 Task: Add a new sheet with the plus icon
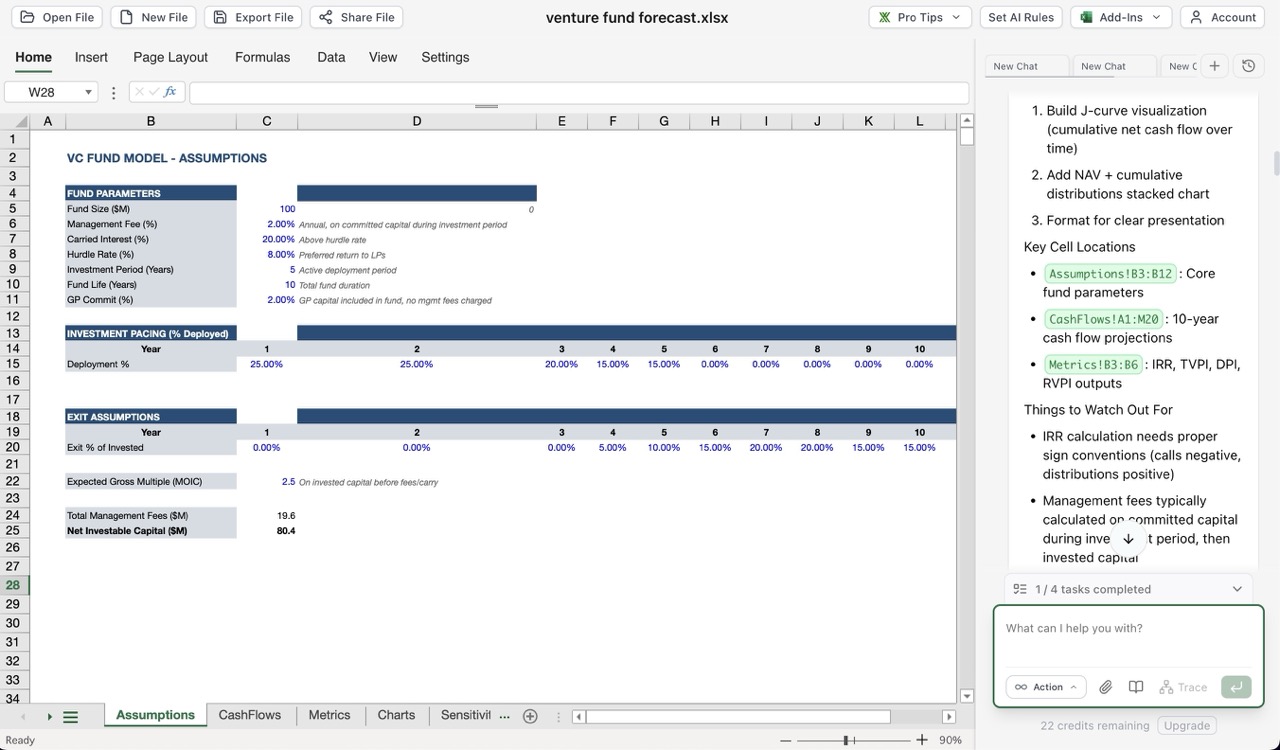click(x=530, y=715)
